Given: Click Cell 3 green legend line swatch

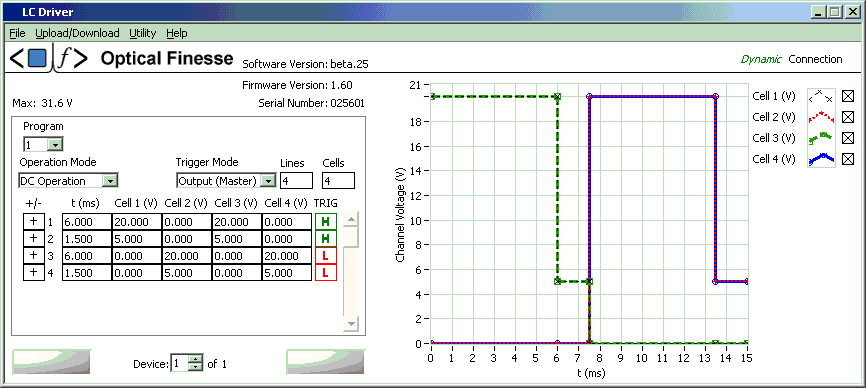Looking at the screenshot, I should coord(821,138).
